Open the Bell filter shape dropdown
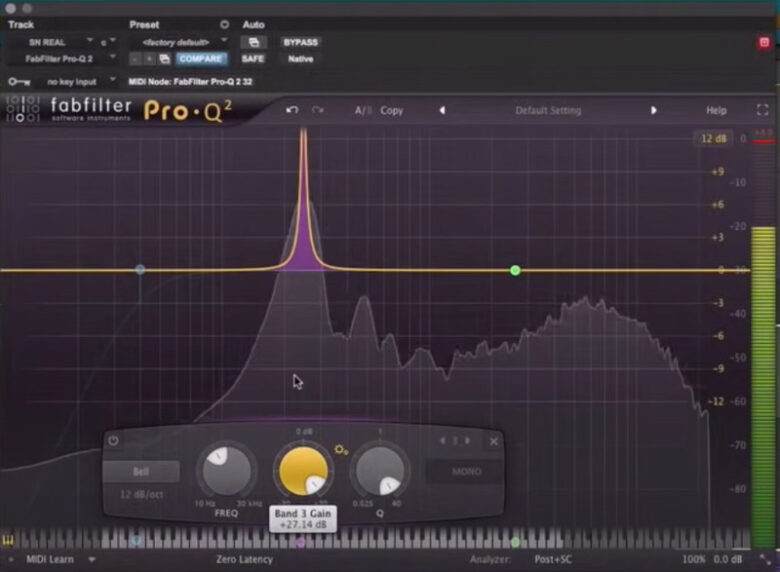 pyautogui.click(x=141, y=472)
